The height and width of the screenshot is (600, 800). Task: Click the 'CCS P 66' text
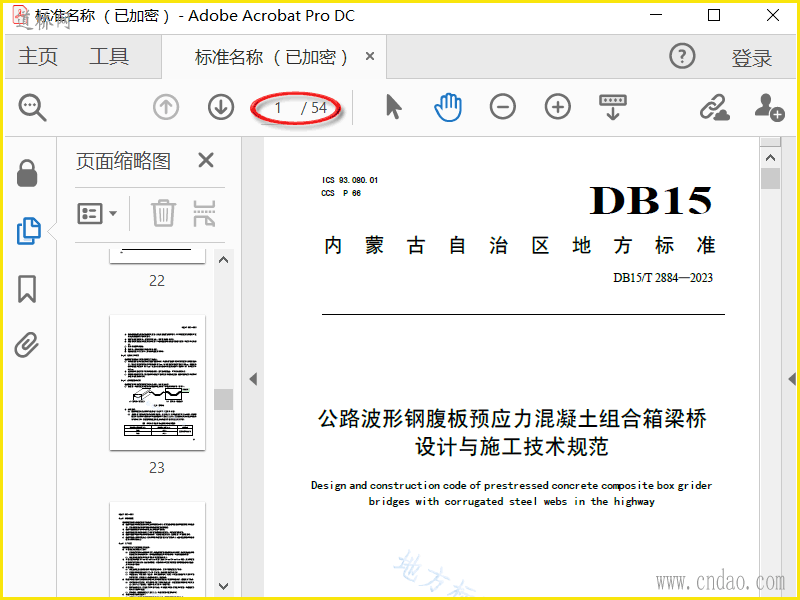pyautogui.click(x=341, y=193)
